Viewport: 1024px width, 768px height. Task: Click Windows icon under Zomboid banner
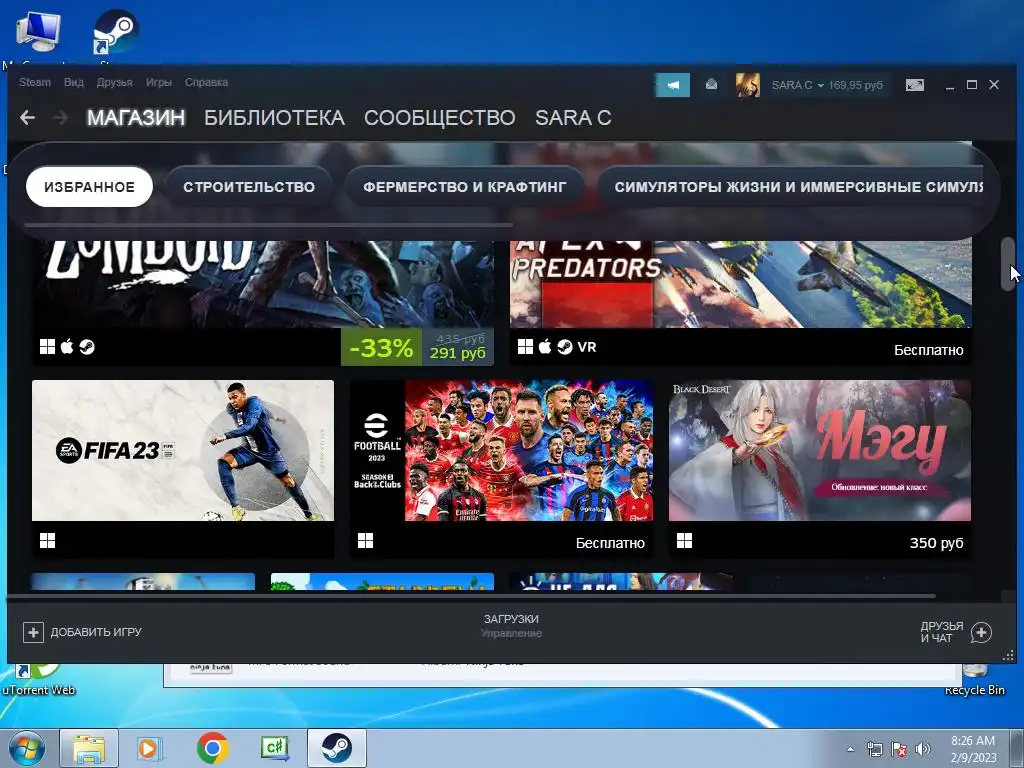point(48,347)
